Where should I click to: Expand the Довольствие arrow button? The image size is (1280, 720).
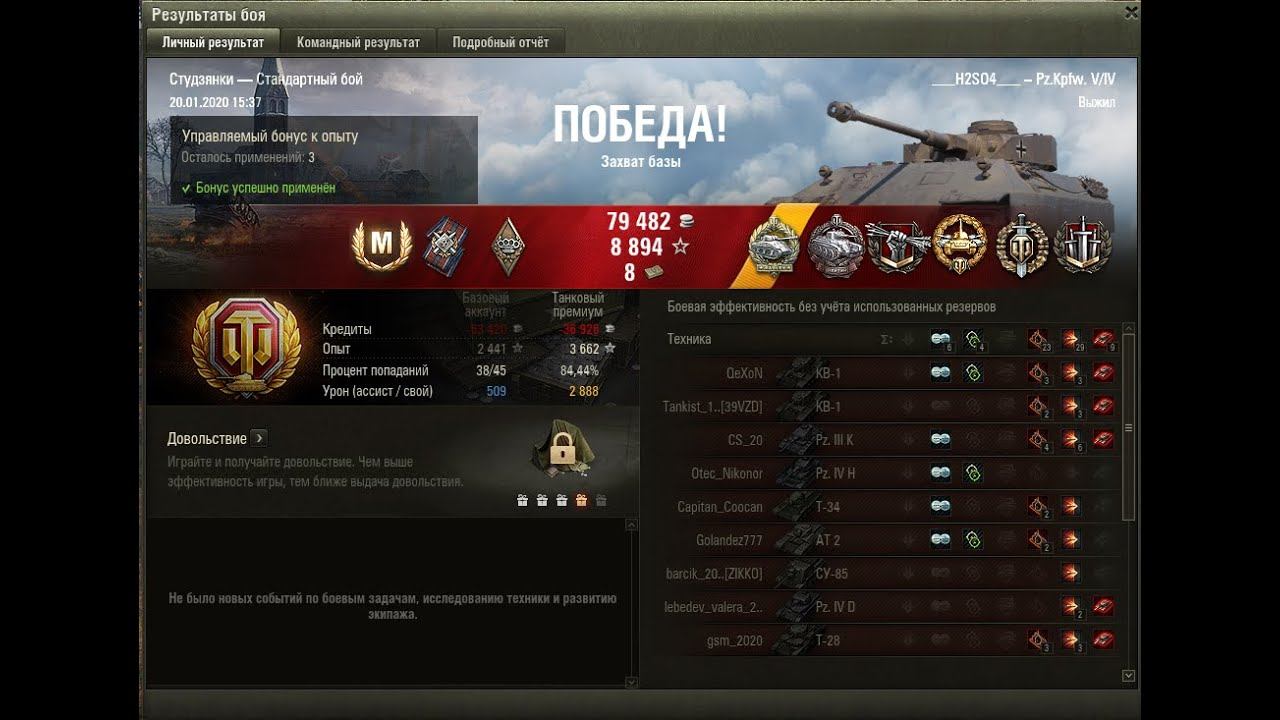[258, 438]
